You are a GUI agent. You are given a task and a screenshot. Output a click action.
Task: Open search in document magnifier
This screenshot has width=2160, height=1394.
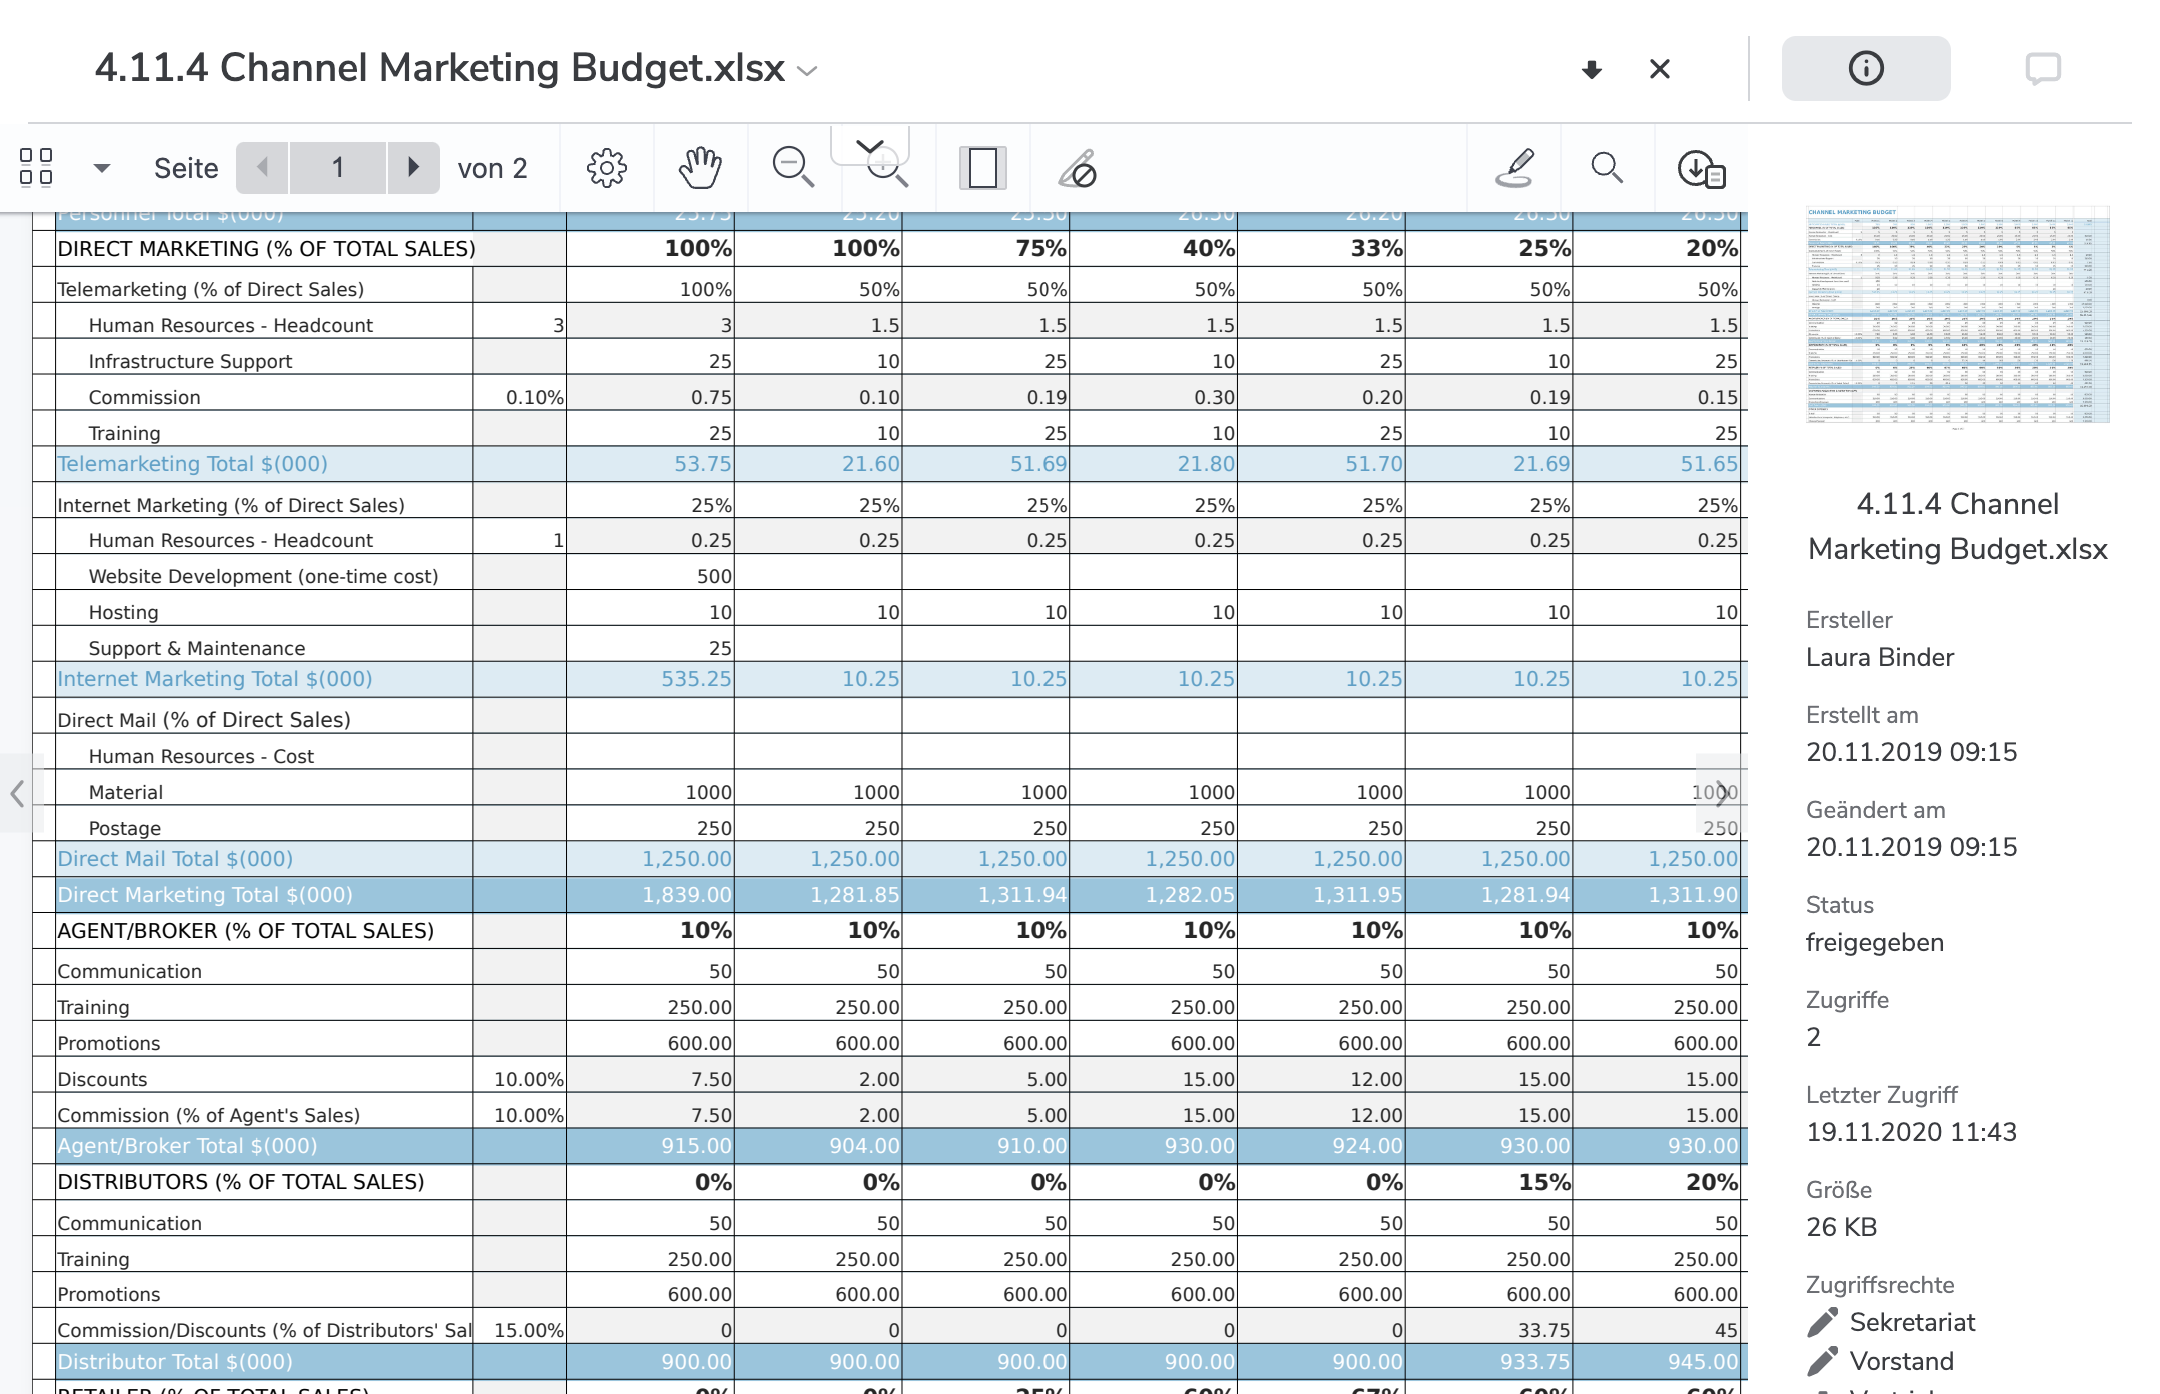pos(1607,168)
